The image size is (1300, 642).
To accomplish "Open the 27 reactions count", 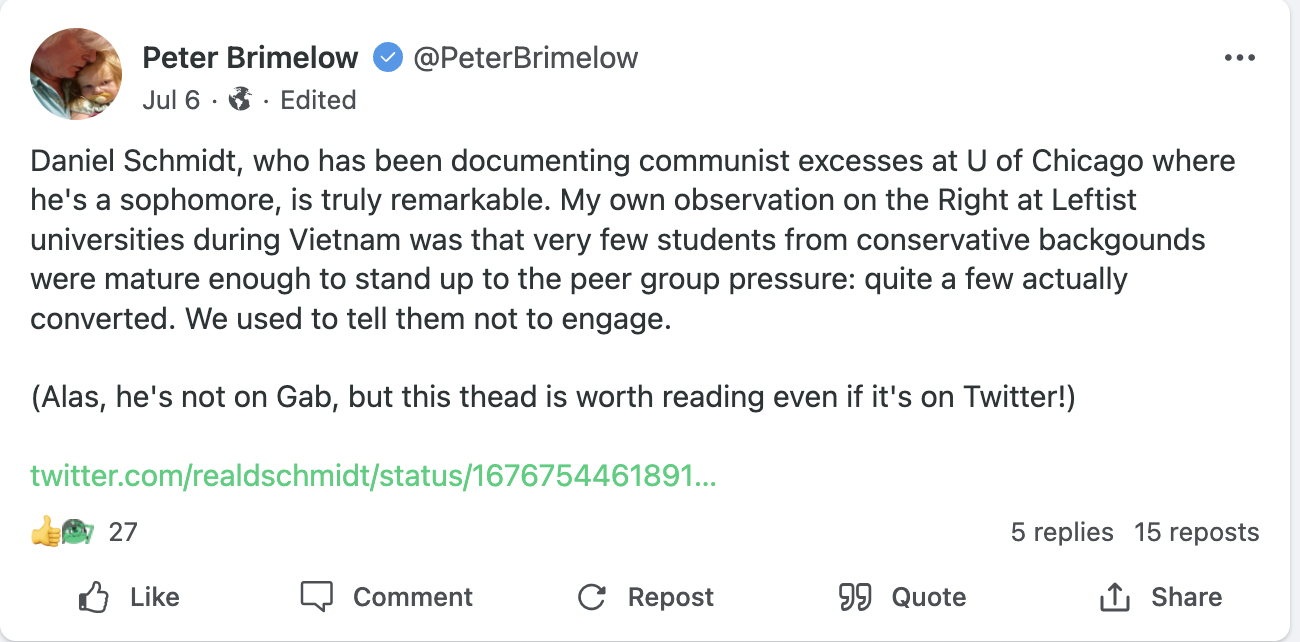I will coord(123,532).
